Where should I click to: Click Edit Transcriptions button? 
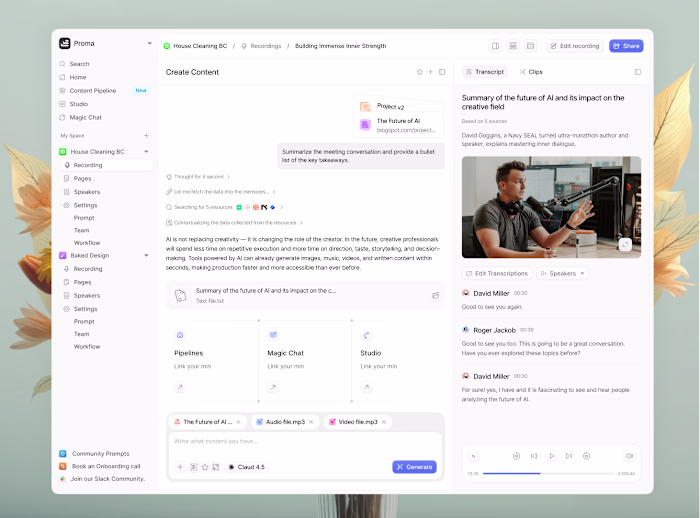pyautogui.click(x=497, y=273)
